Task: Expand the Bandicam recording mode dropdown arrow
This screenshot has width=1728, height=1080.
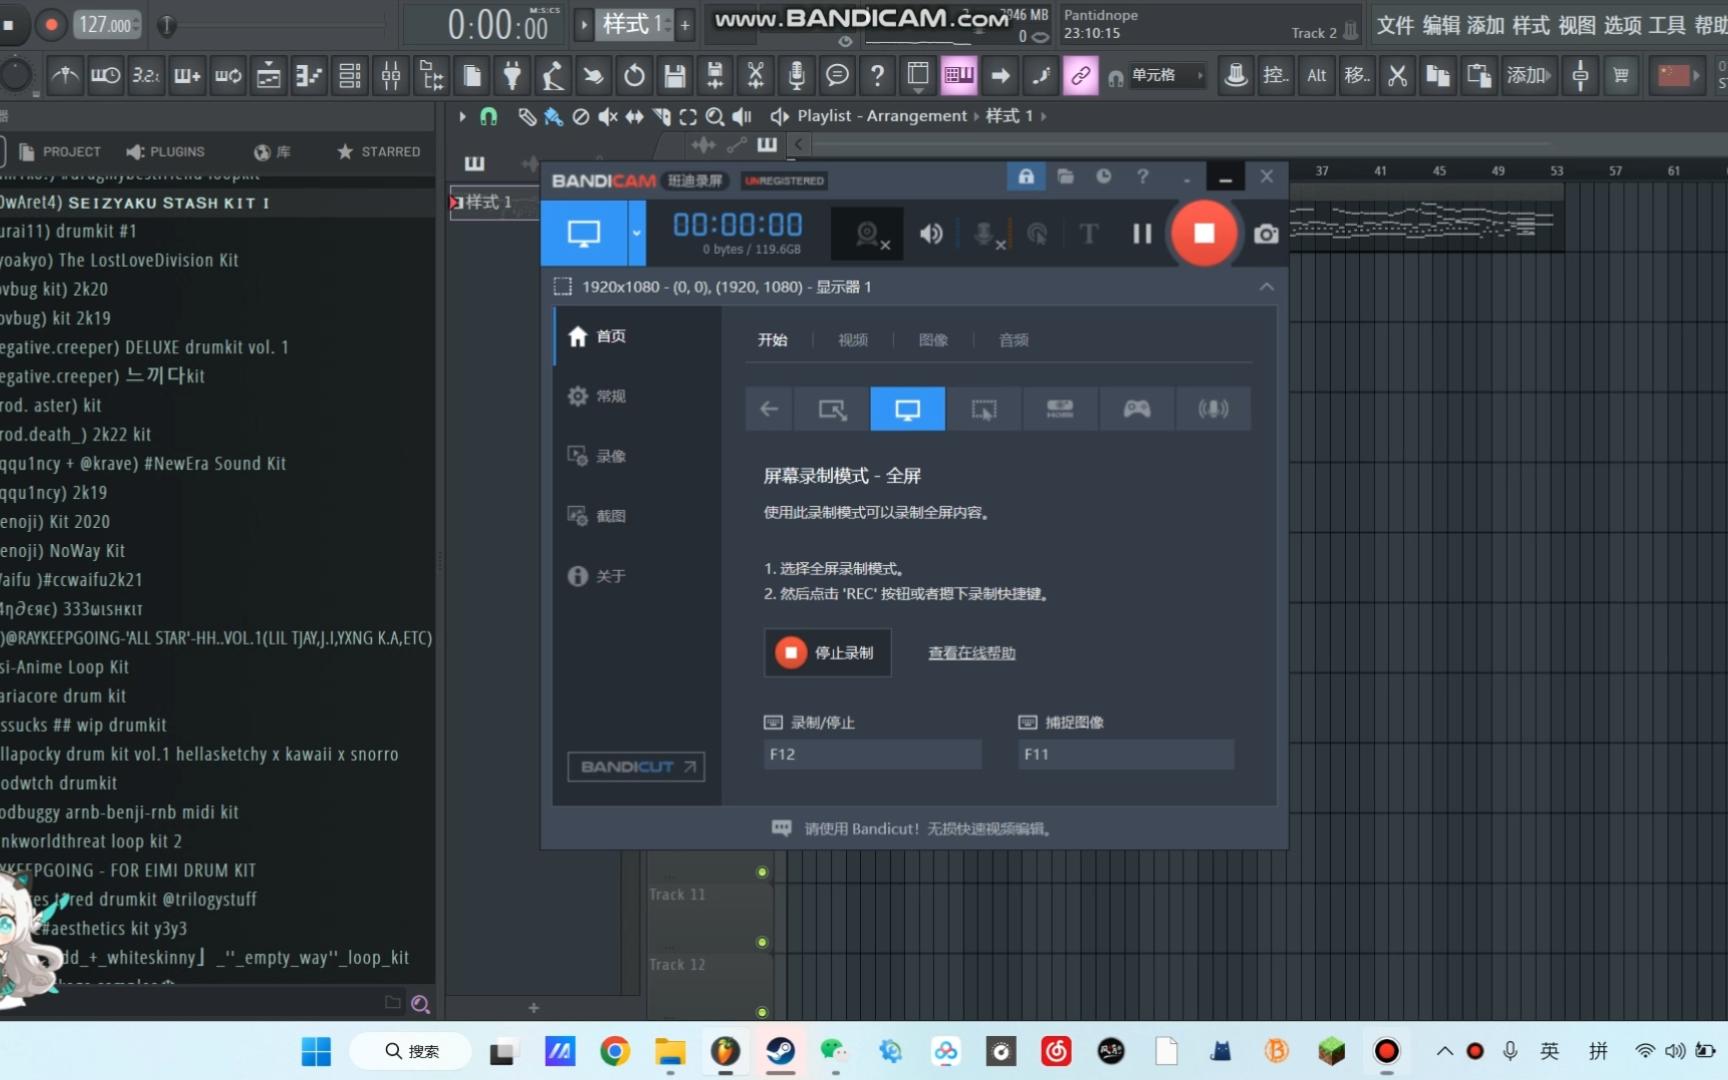Action: click(636, 233)
